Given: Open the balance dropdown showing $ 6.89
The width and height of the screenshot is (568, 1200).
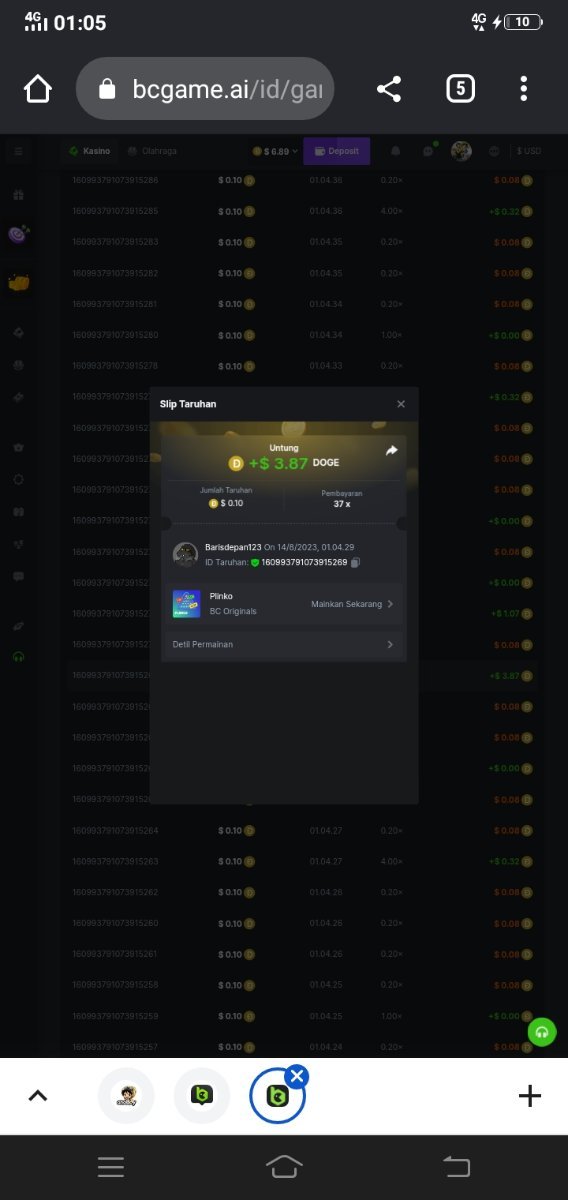Looking at the screenshot, I should click(275, 151).
